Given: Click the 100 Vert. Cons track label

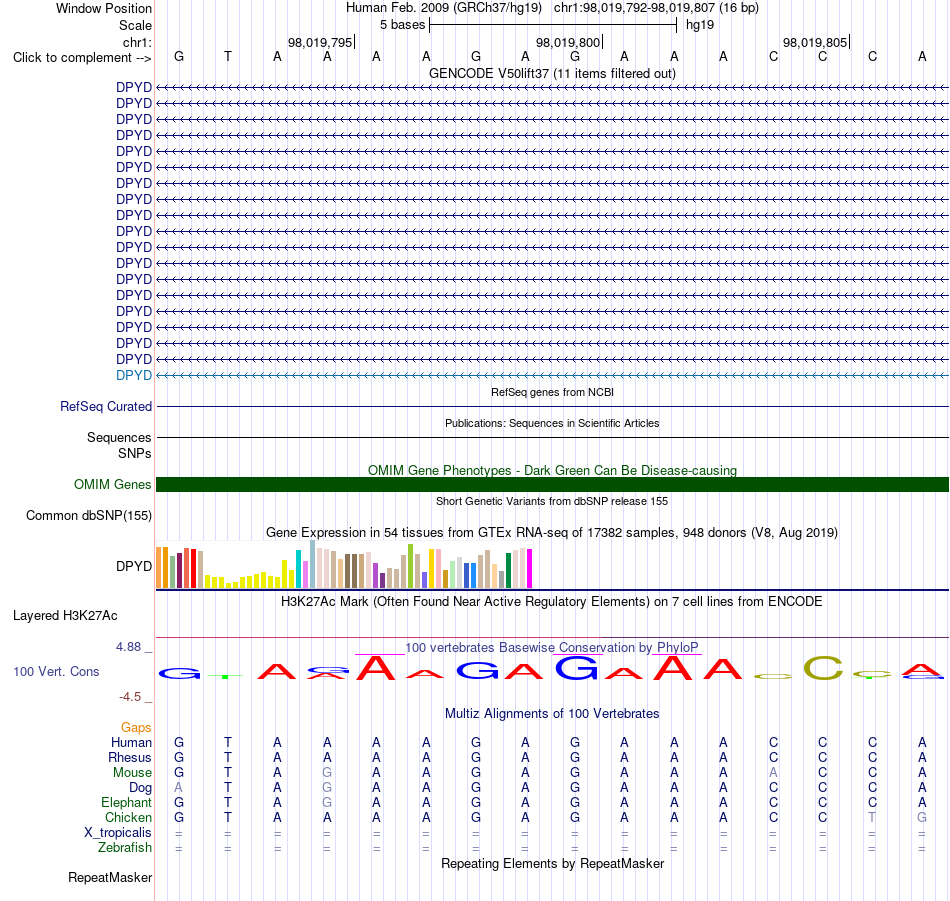Looking at the screenshot, I should [56, 671].
